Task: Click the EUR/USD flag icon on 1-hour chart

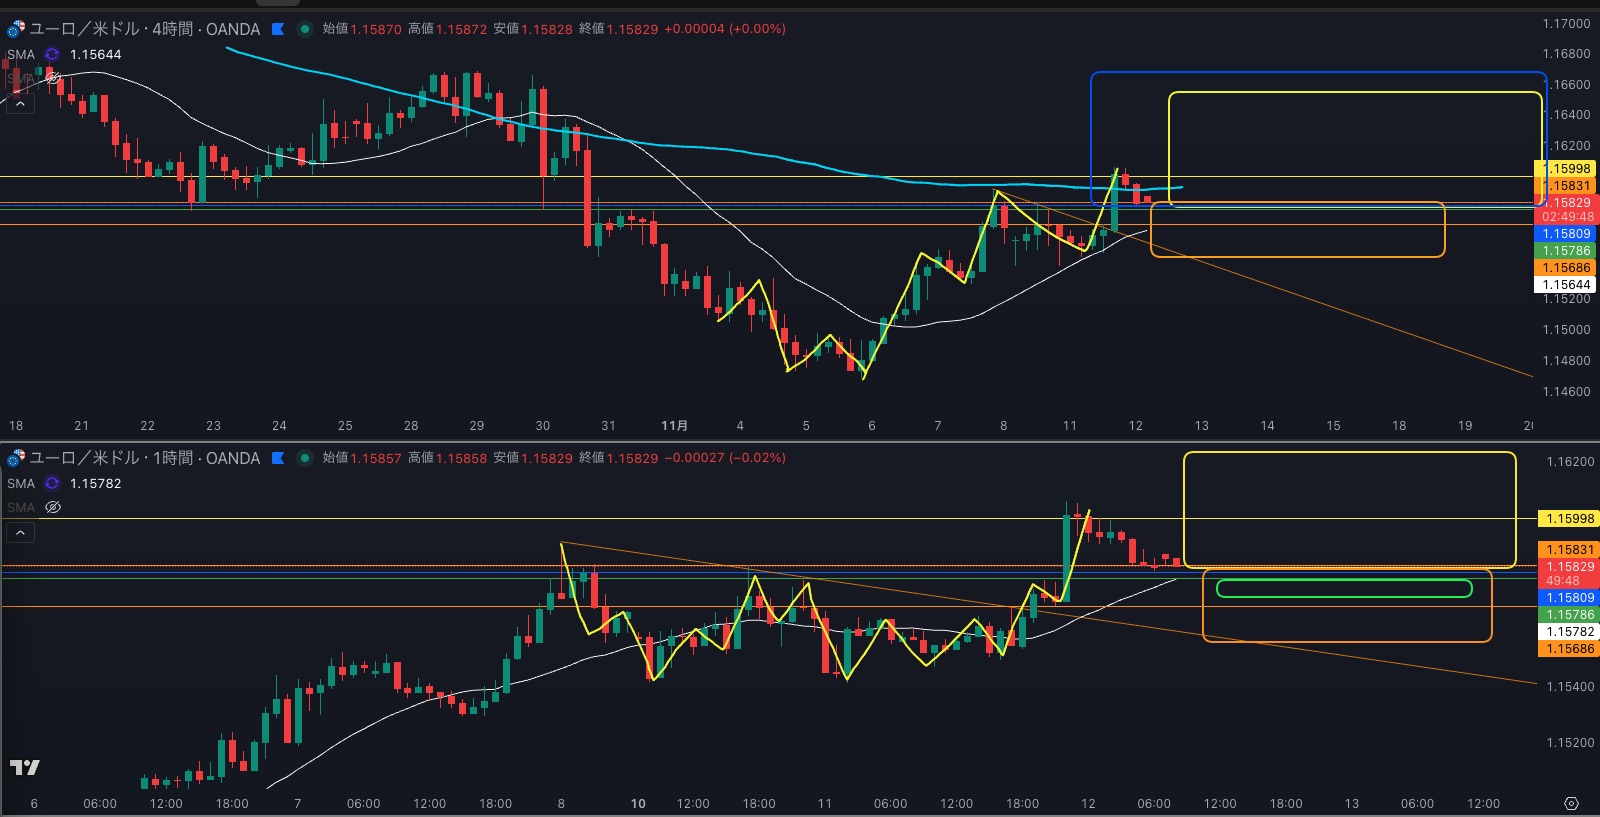Action: pyautogui.click(x=15, y=458)
